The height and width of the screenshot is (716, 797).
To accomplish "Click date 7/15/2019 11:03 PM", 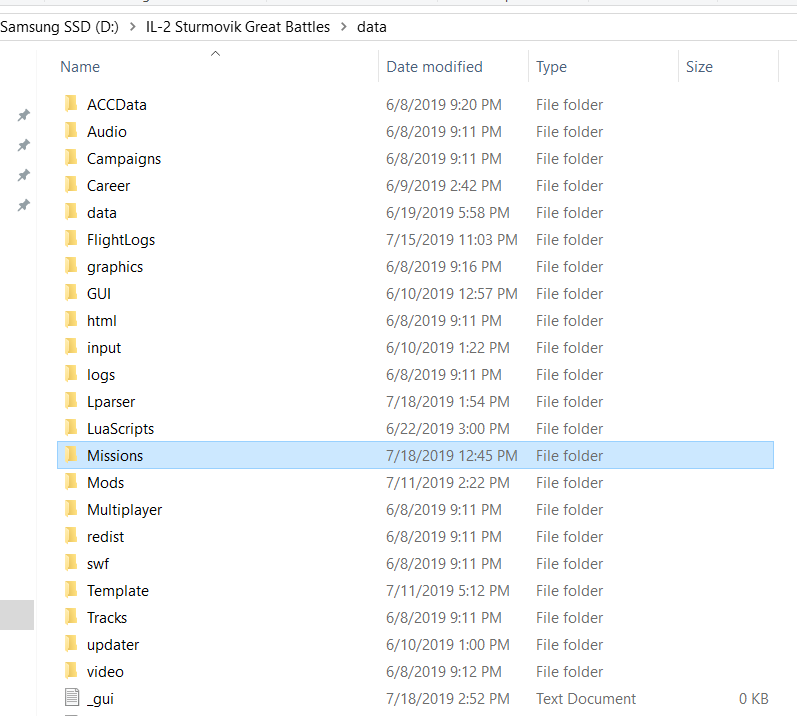I will coord(452,239).
